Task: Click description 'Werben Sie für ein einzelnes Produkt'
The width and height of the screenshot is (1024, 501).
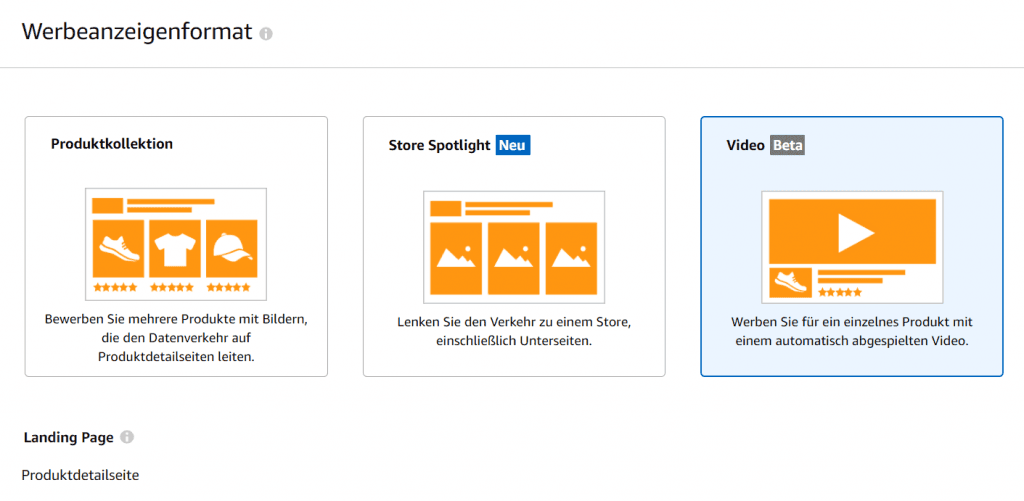Action: (852, 331)
